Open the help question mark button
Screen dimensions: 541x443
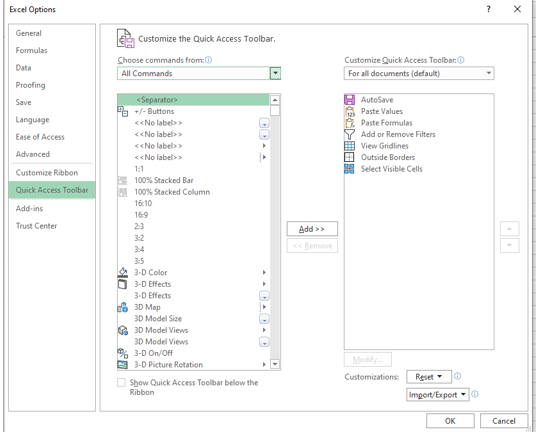click(x=489, y=9)
